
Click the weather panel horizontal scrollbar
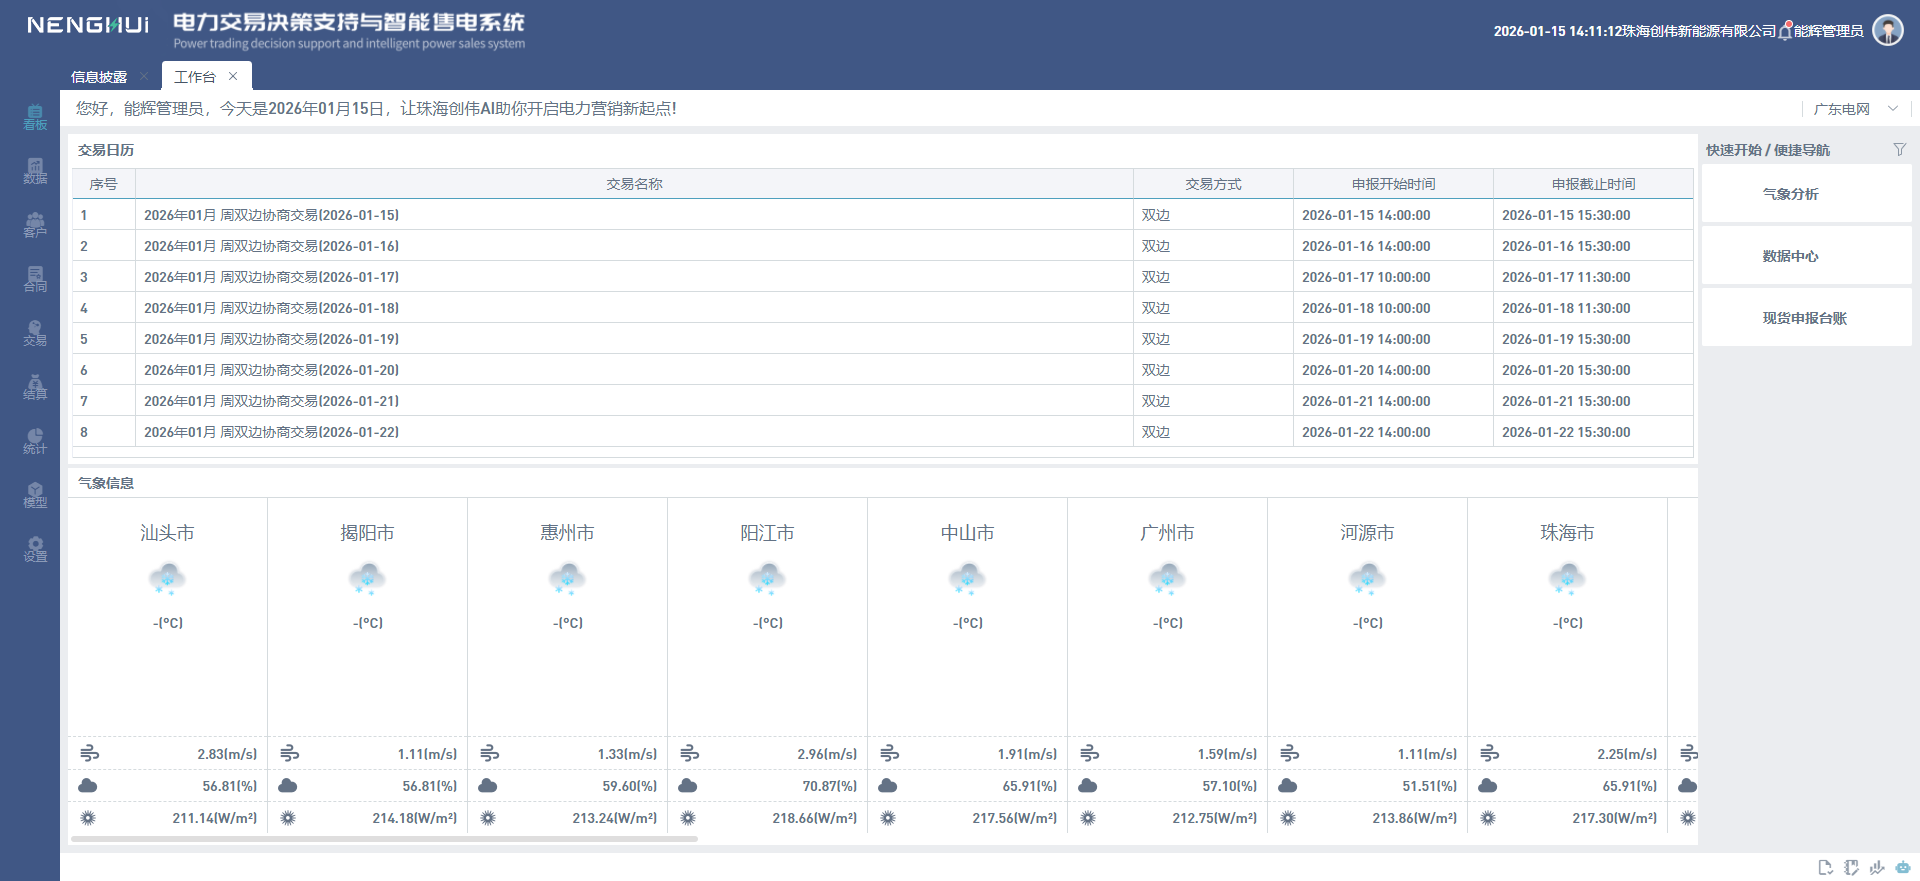point(384,839)
